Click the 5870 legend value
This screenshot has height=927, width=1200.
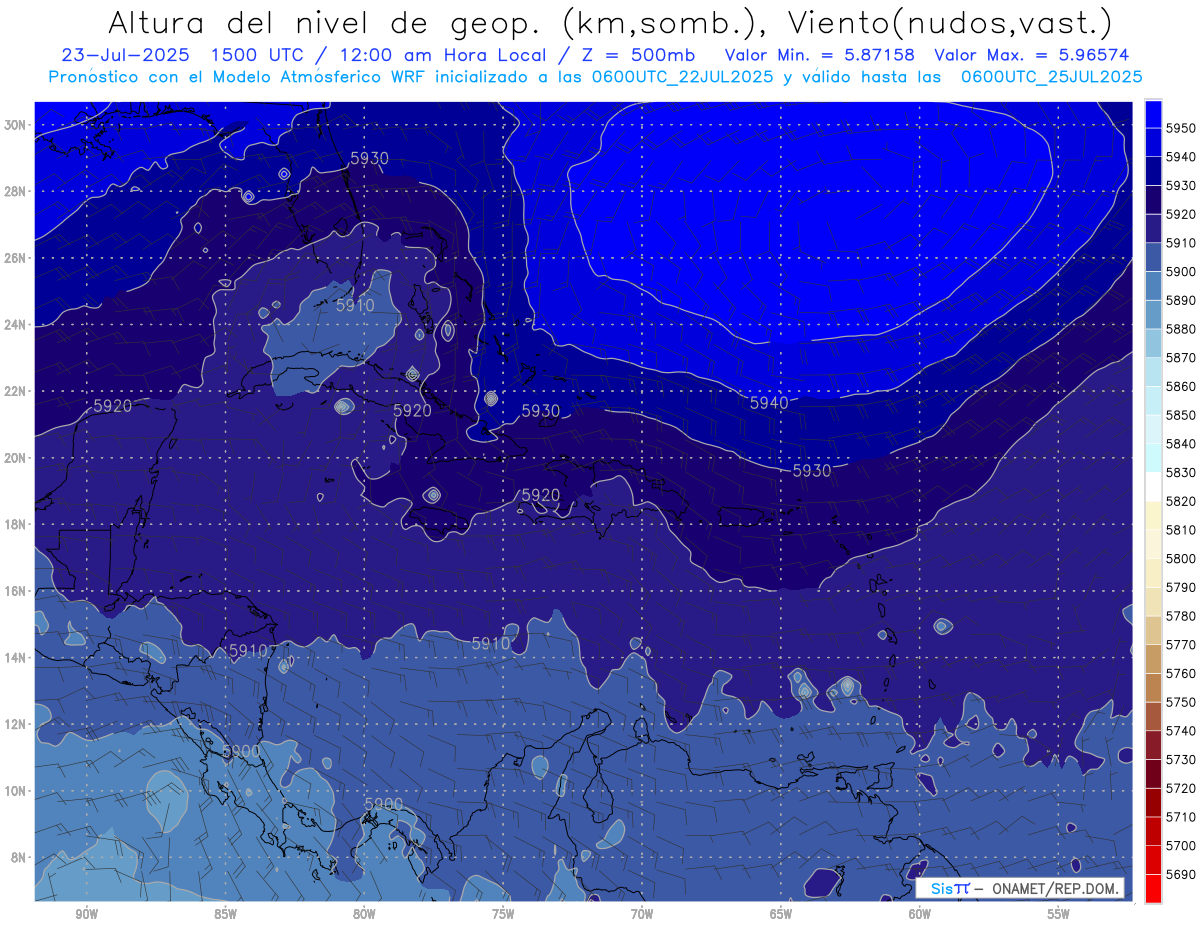point(1181,358)
